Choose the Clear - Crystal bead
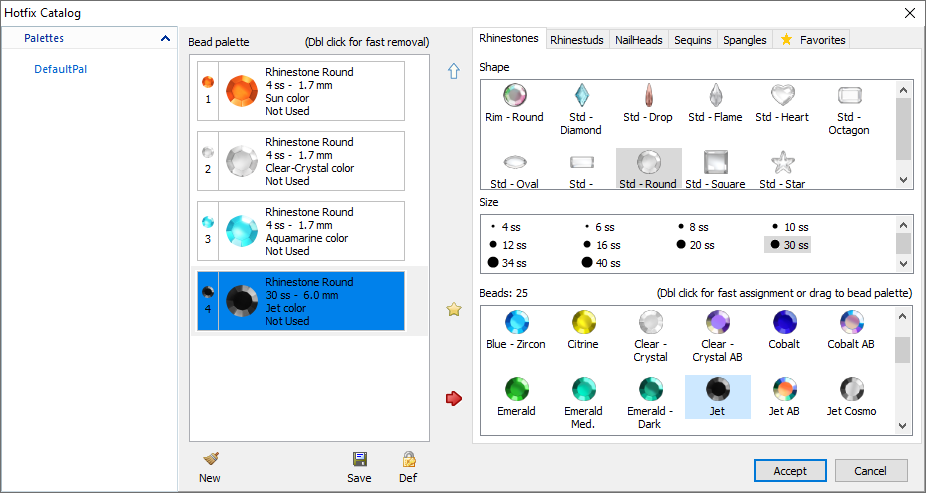Viewport: 926px width, 493px height. pos(650,337)
